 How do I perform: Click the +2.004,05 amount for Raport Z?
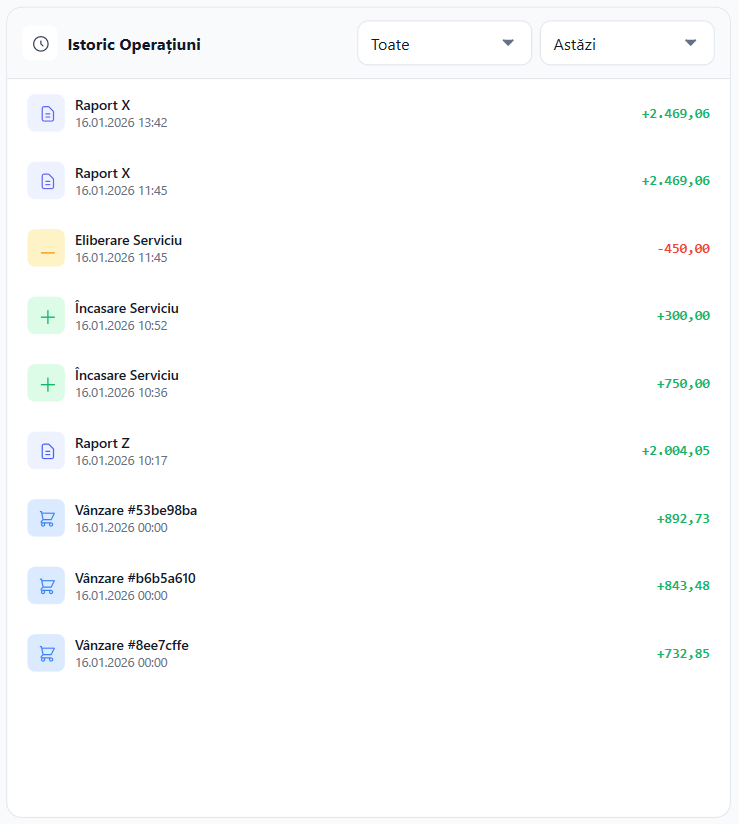675,451
